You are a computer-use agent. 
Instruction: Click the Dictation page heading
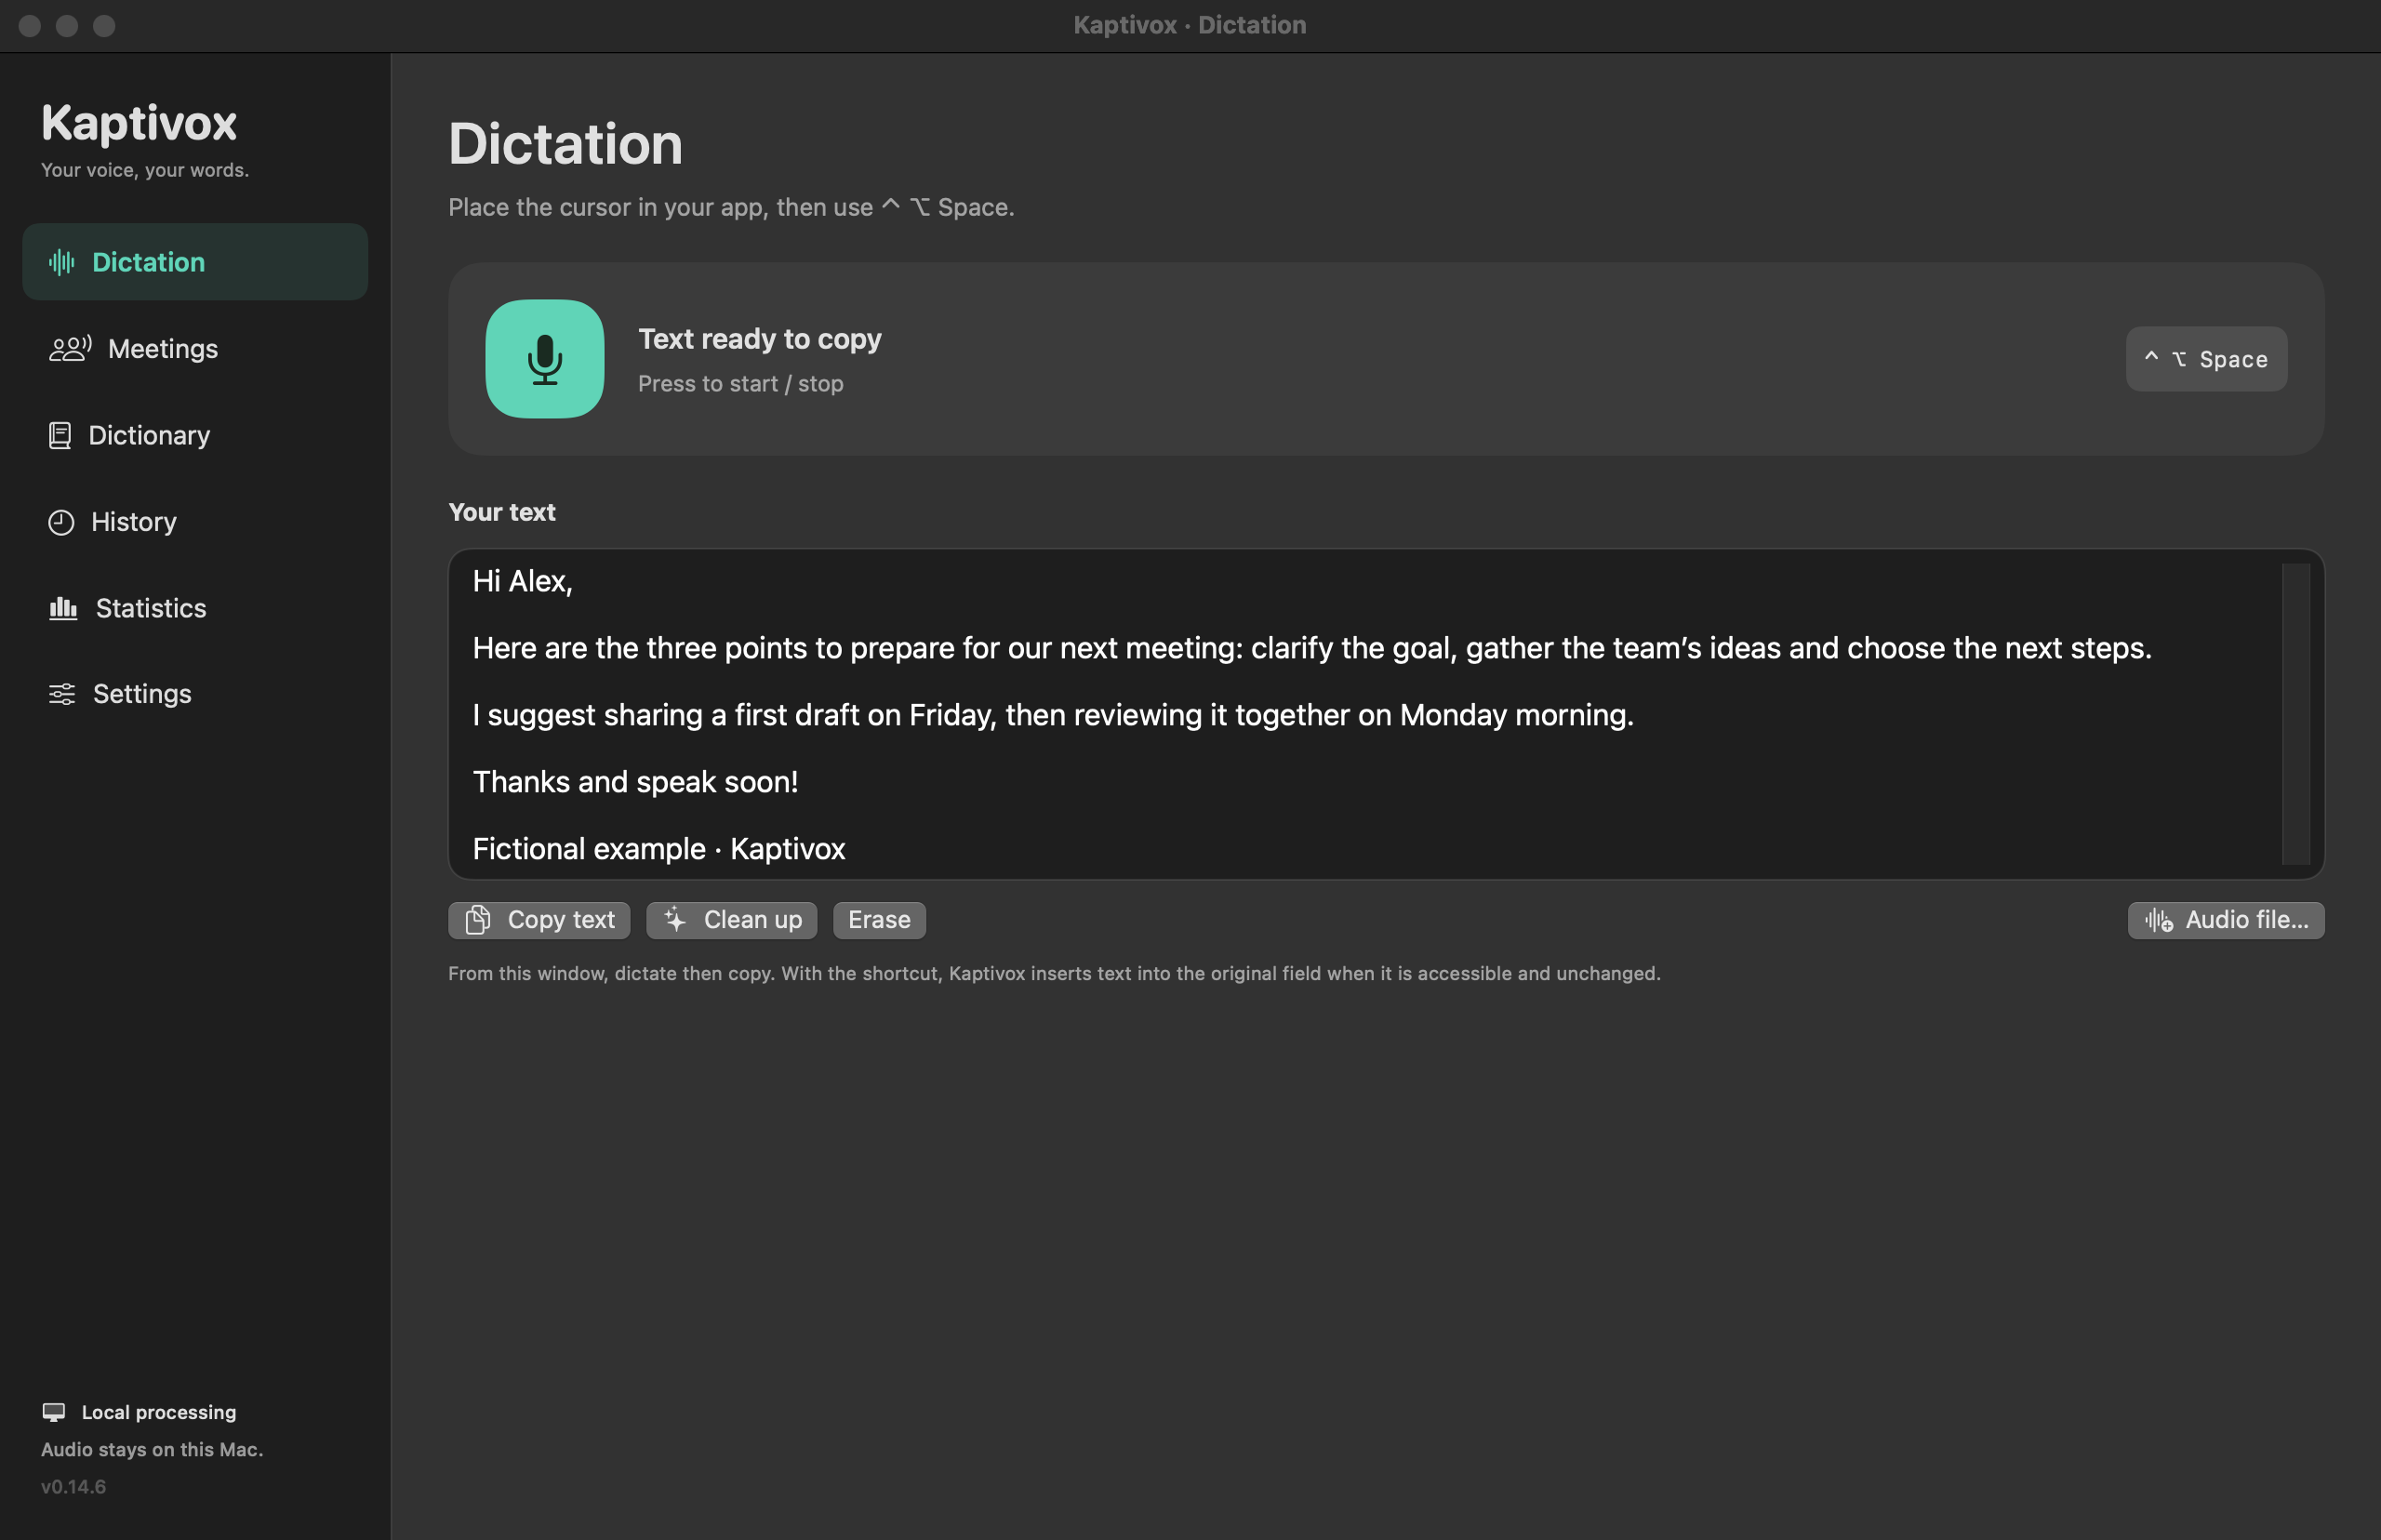[x=565, y=144]
